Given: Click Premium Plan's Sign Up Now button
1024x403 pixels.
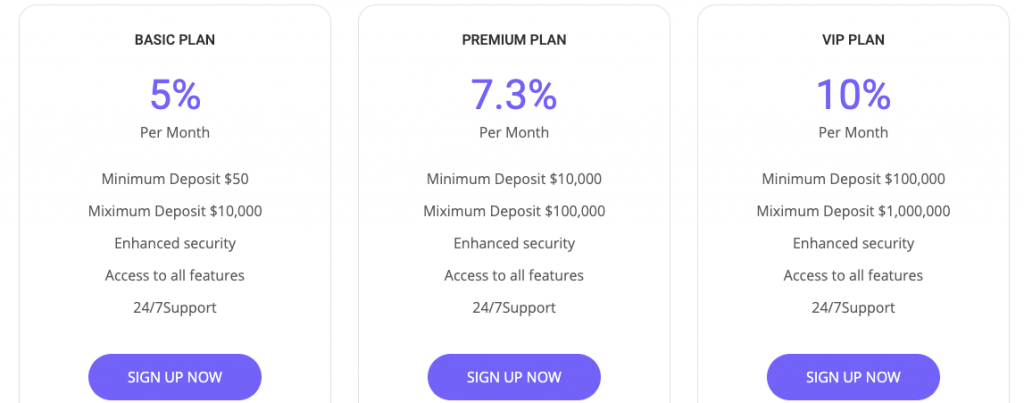Looking at the screenshot, I should pyautogui.click(x=514, y=377).
